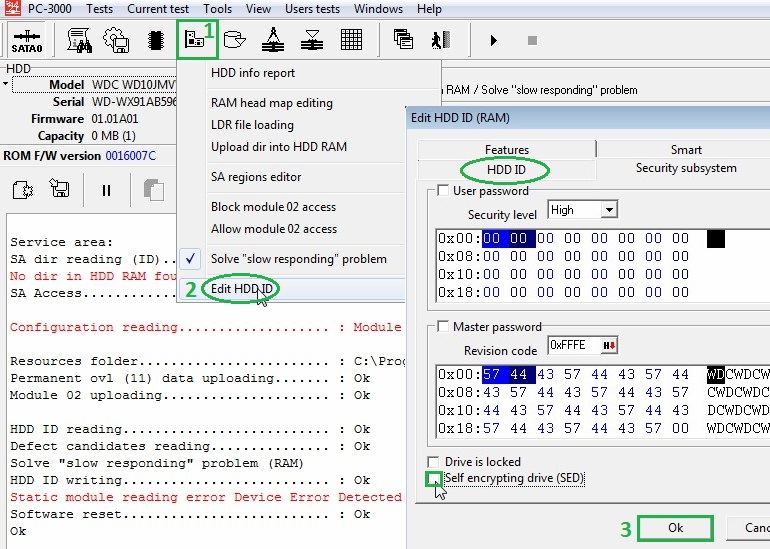Click the Revision code 0xFFFE field
The image size is (770, 549).
click(x=575, y=346)
